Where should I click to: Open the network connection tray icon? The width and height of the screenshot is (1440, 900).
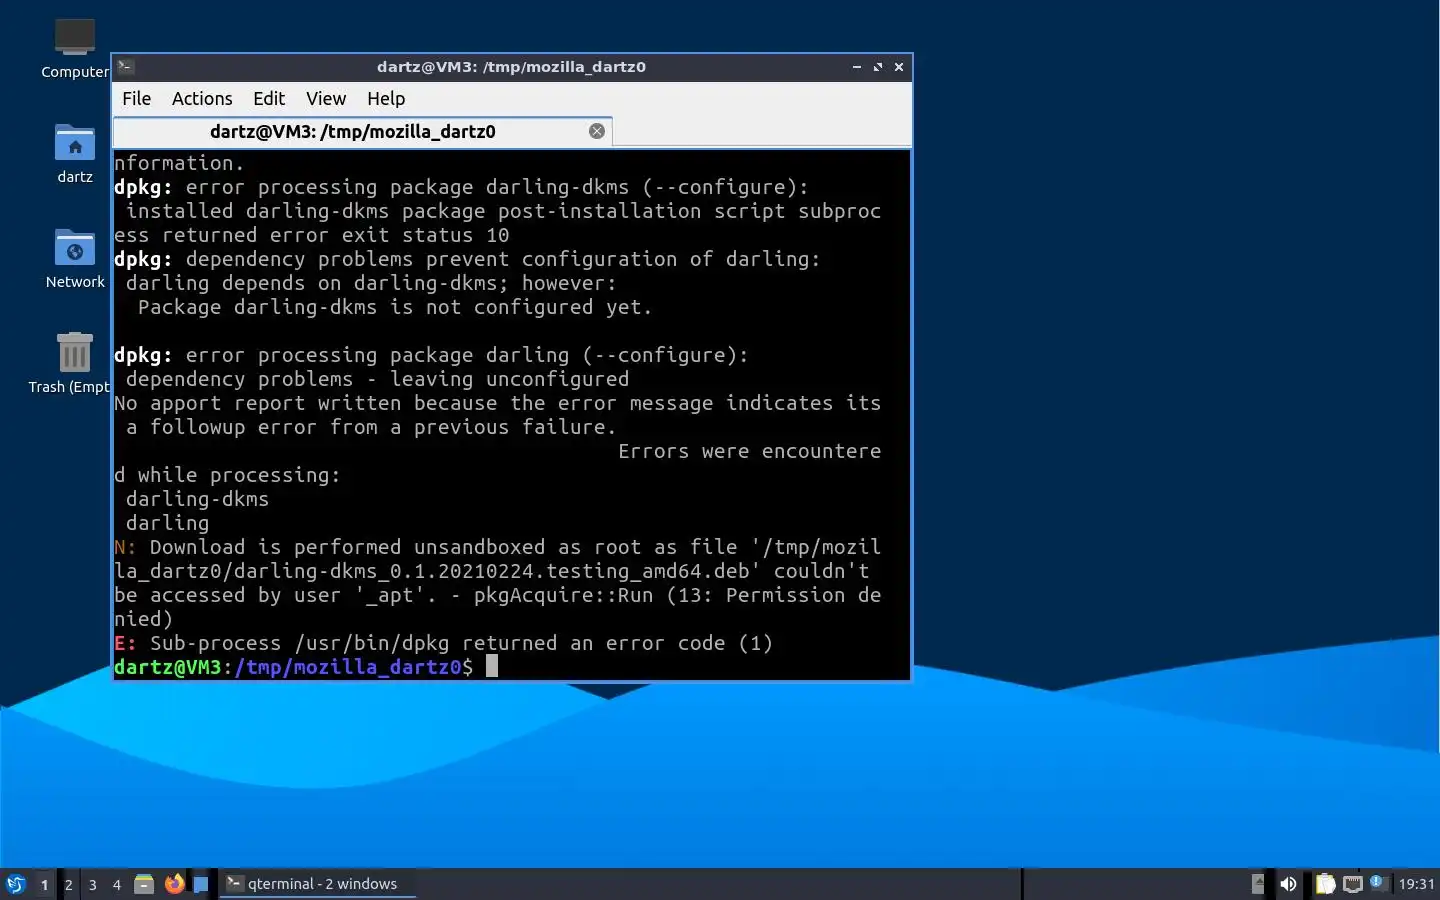tap(1352, 884)
